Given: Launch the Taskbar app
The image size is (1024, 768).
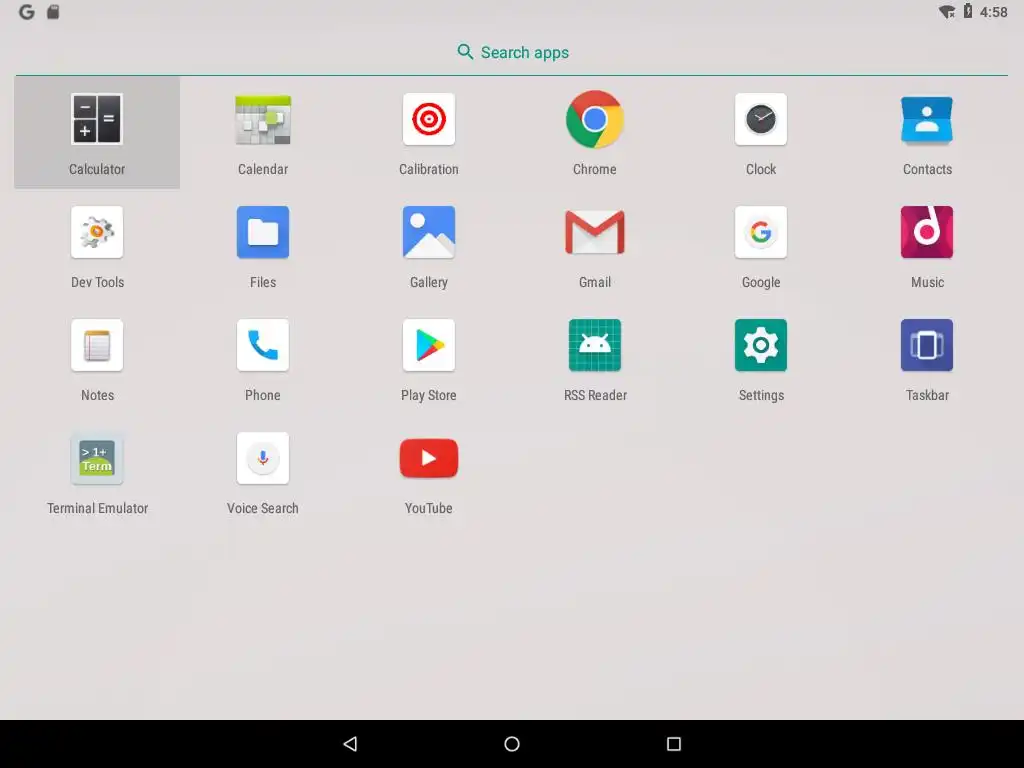Looking at the screenshot, I should click(927, 345).
